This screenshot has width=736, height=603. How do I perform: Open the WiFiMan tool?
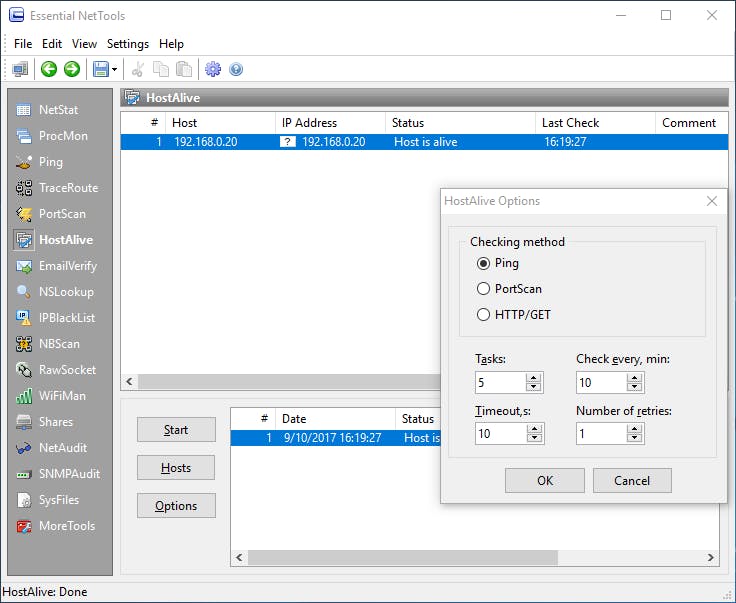point(51,396)
